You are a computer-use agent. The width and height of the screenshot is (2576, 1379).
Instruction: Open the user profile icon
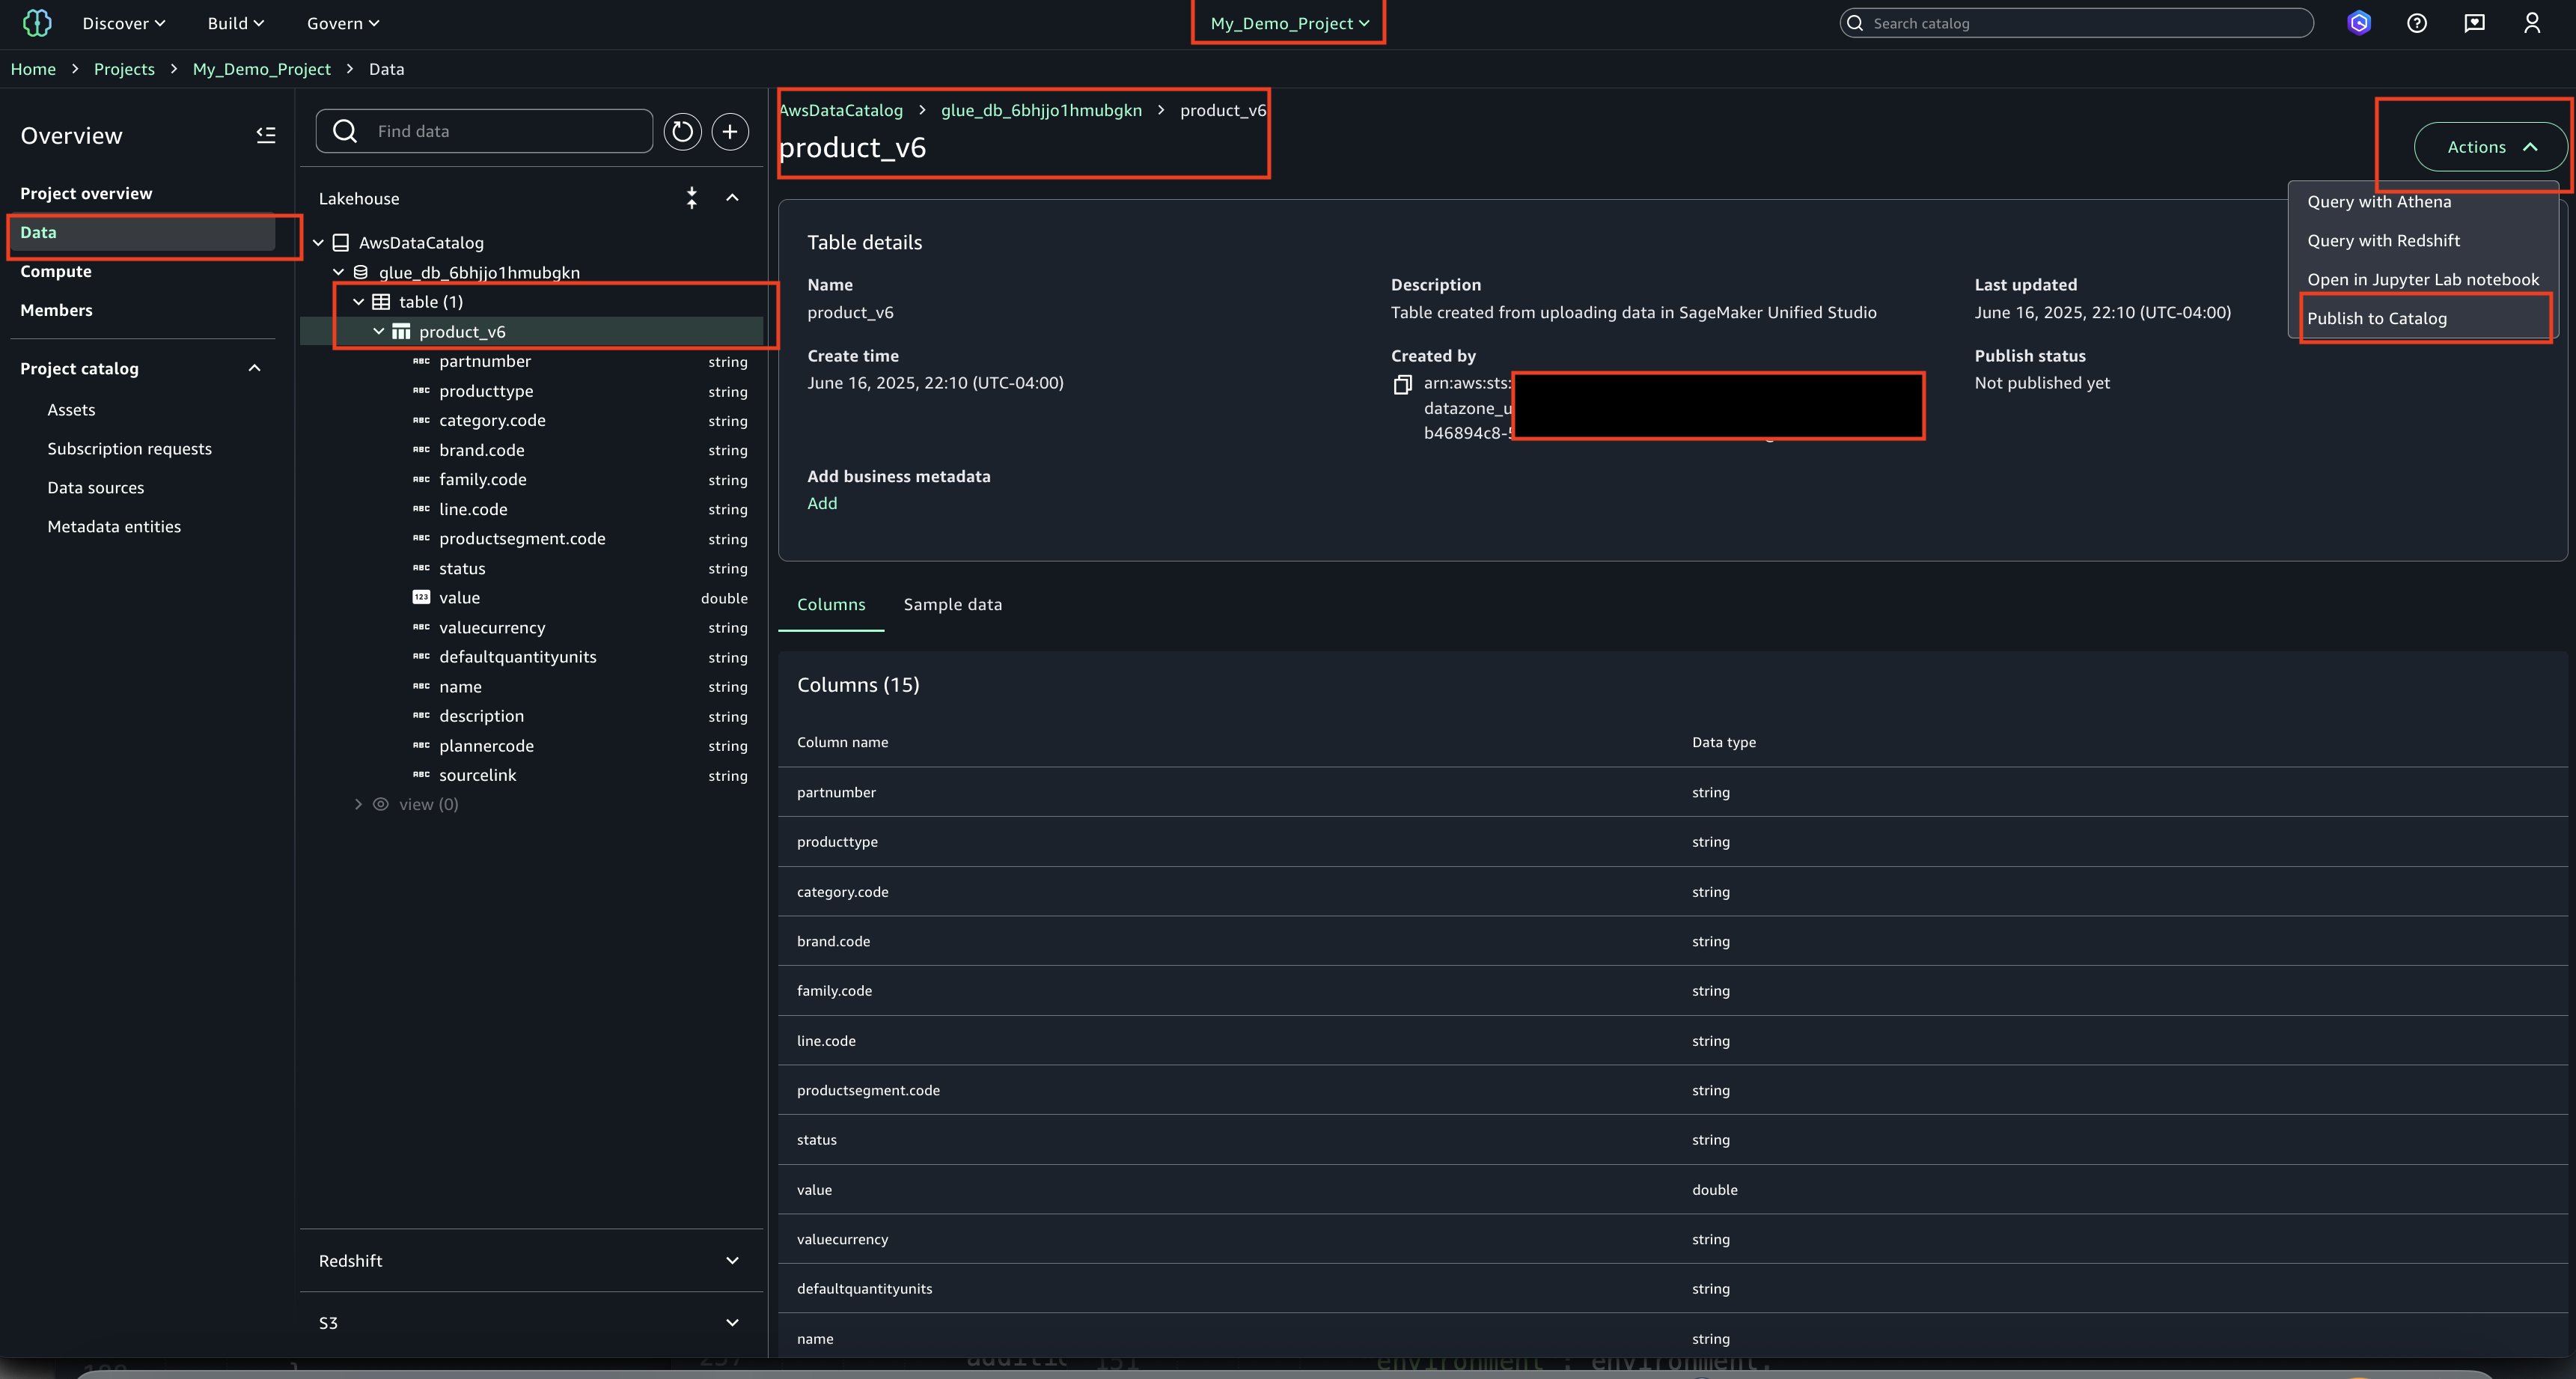[x=2532, y=23]
